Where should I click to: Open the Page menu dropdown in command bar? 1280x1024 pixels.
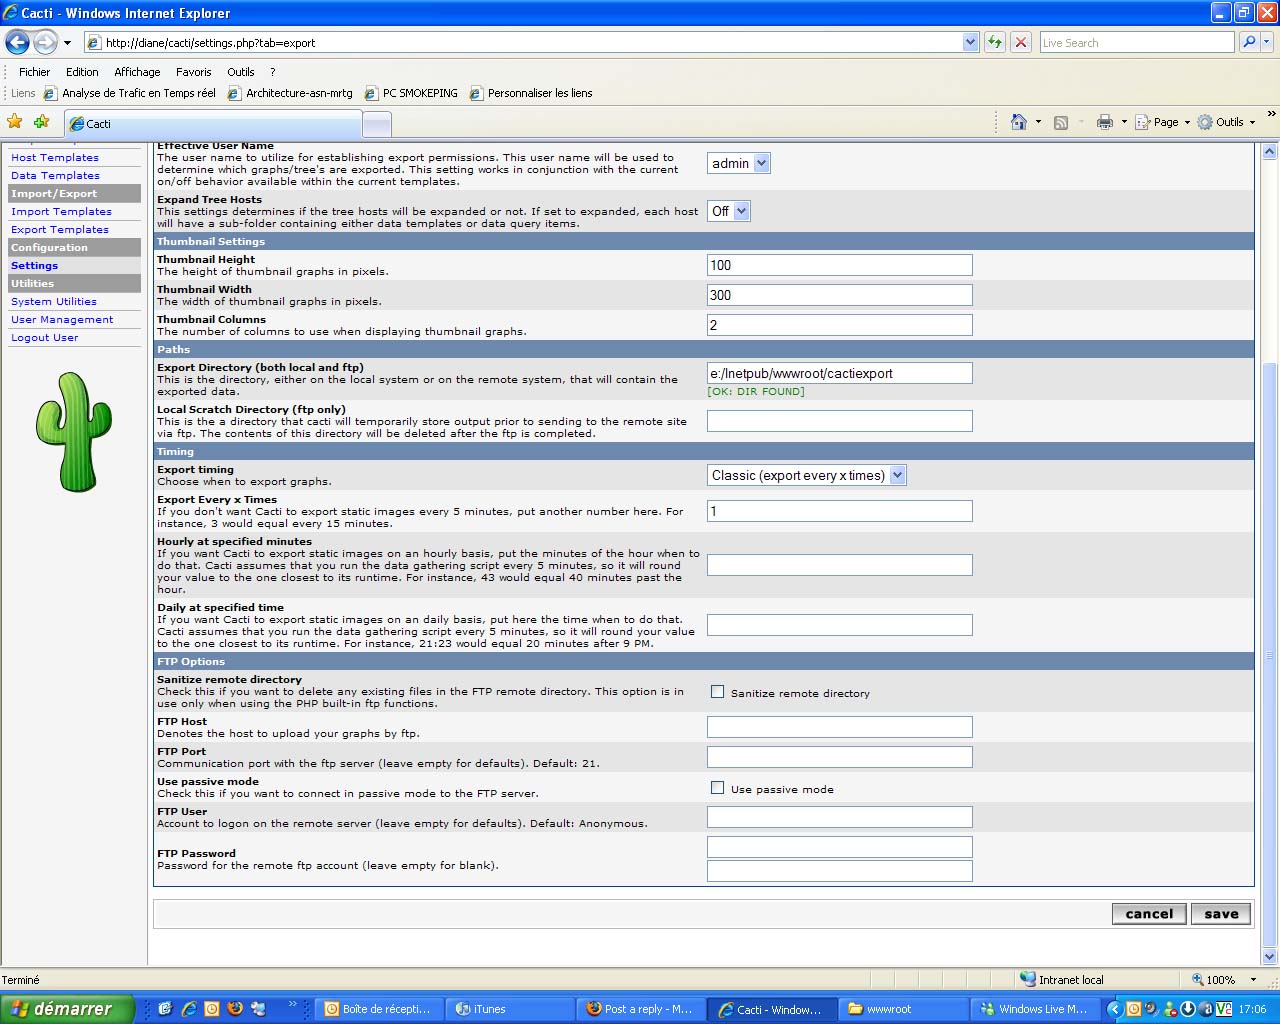[1165, 122]
